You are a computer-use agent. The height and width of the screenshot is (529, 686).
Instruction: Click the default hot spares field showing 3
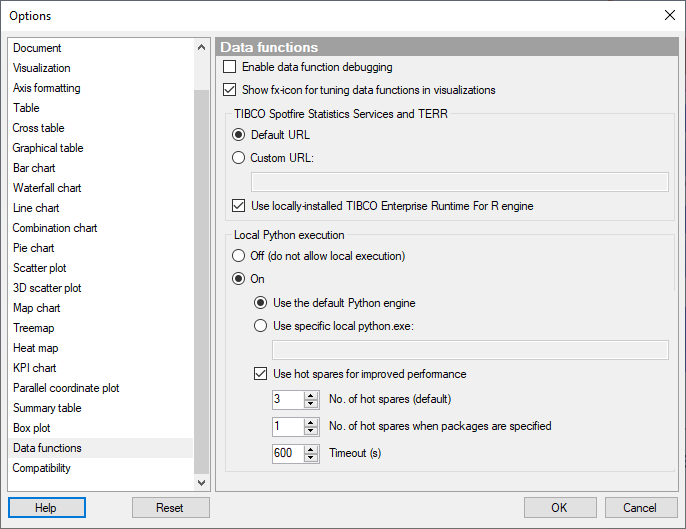pos(288,399)
